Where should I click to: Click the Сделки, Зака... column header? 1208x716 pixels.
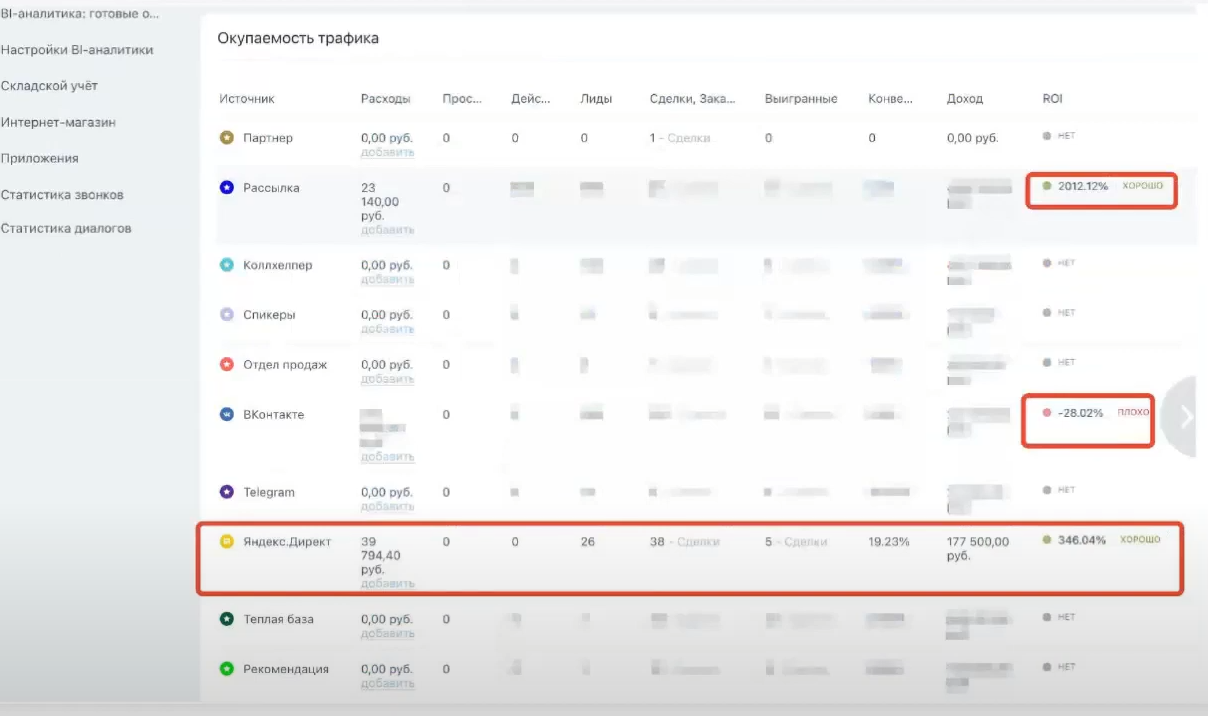point(692,99)
